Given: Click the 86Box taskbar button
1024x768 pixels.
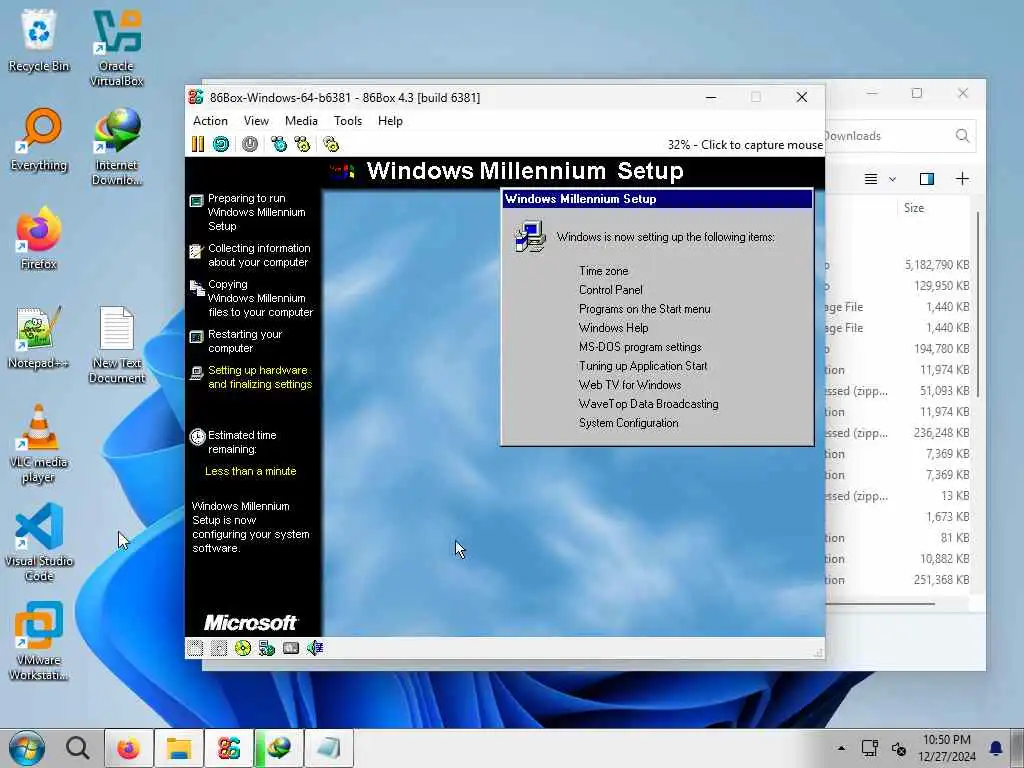Looking at the screenshot, I should (229, 748).
